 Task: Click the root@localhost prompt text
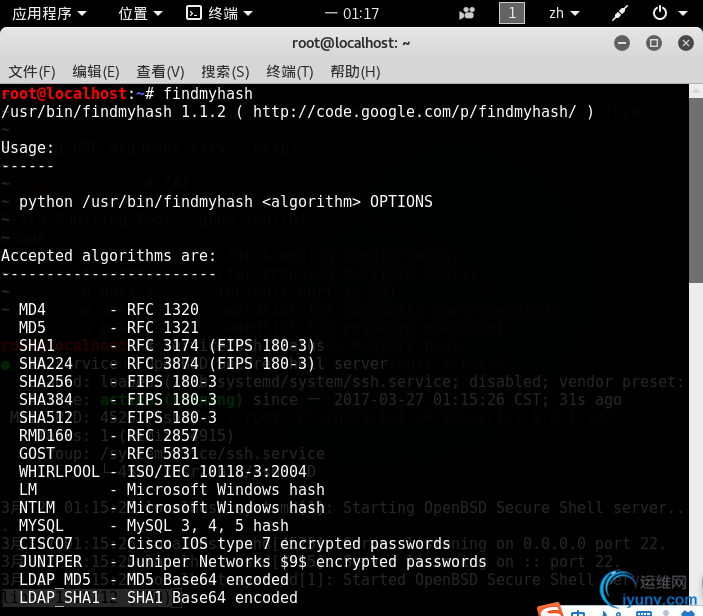(x=64, y=94)
